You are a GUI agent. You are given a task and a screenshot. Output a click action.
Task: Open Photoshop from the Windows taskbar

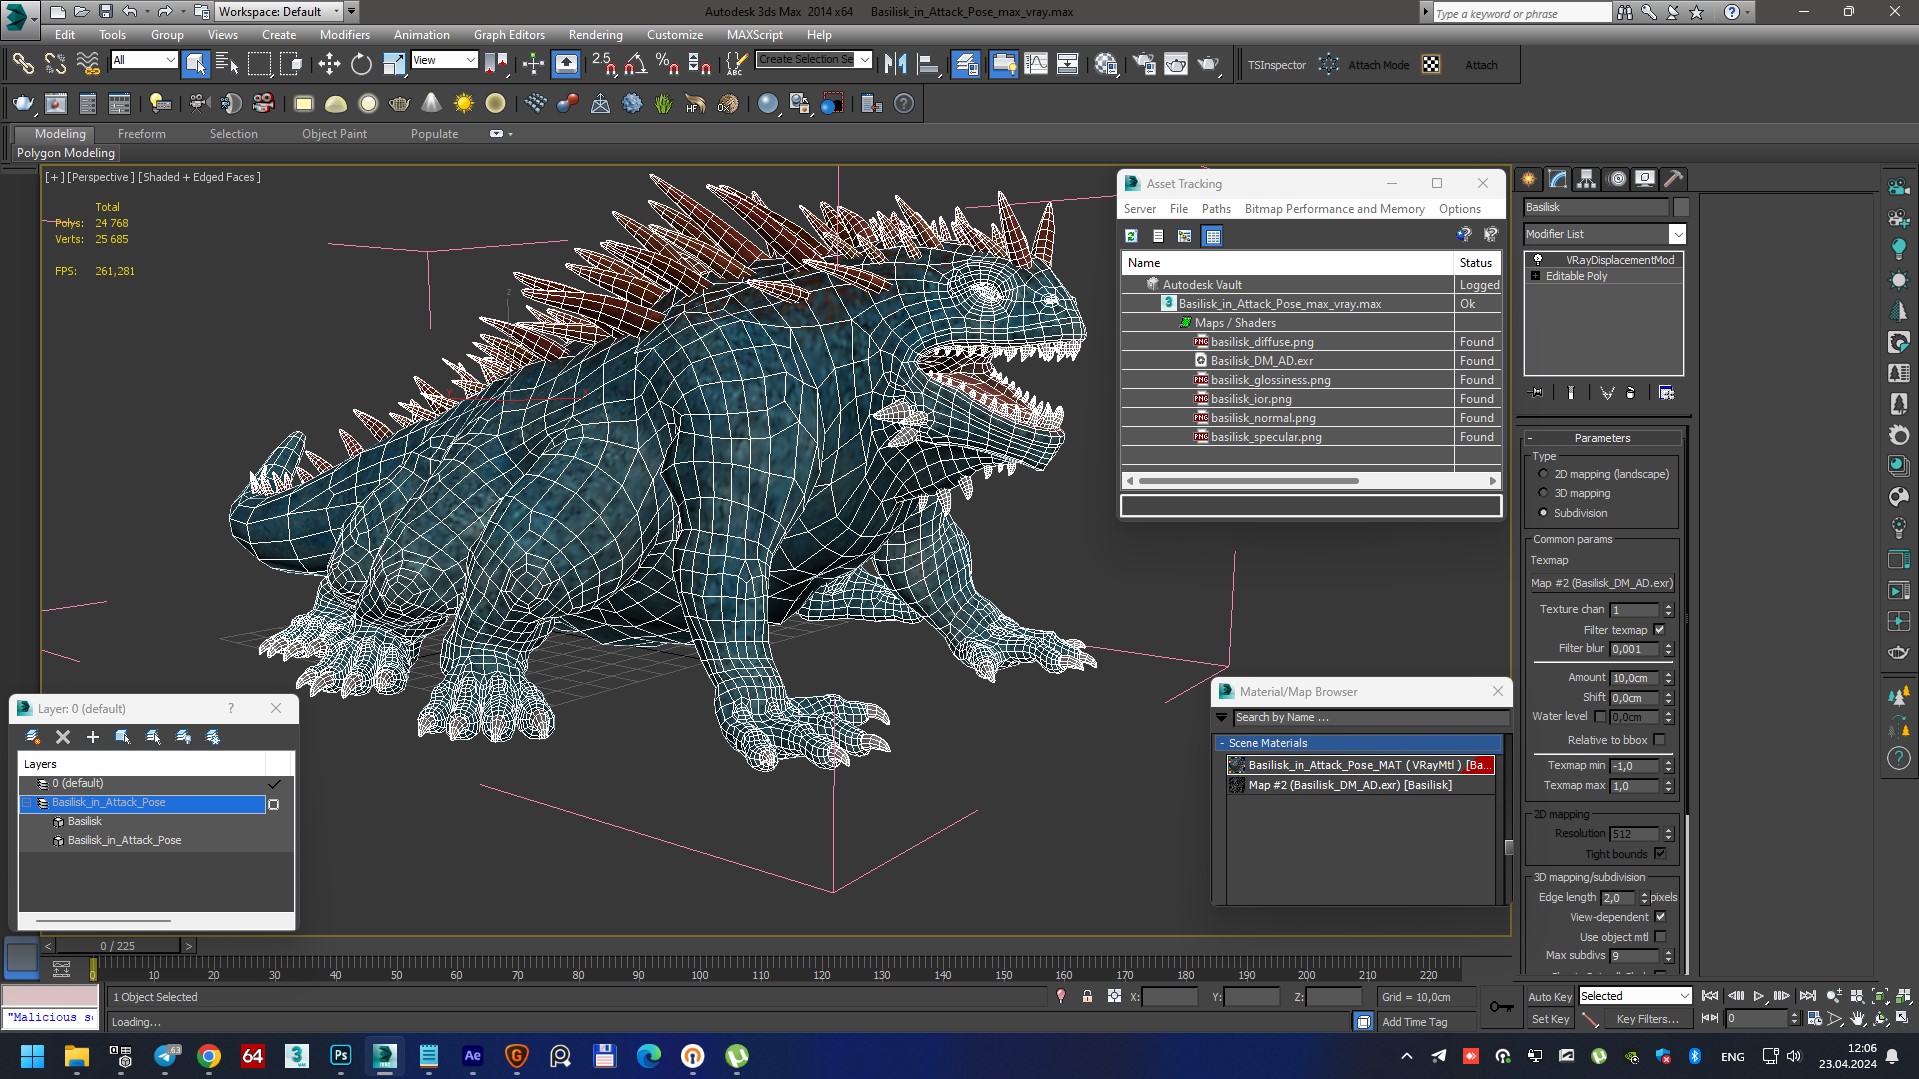click(341, 1056)
